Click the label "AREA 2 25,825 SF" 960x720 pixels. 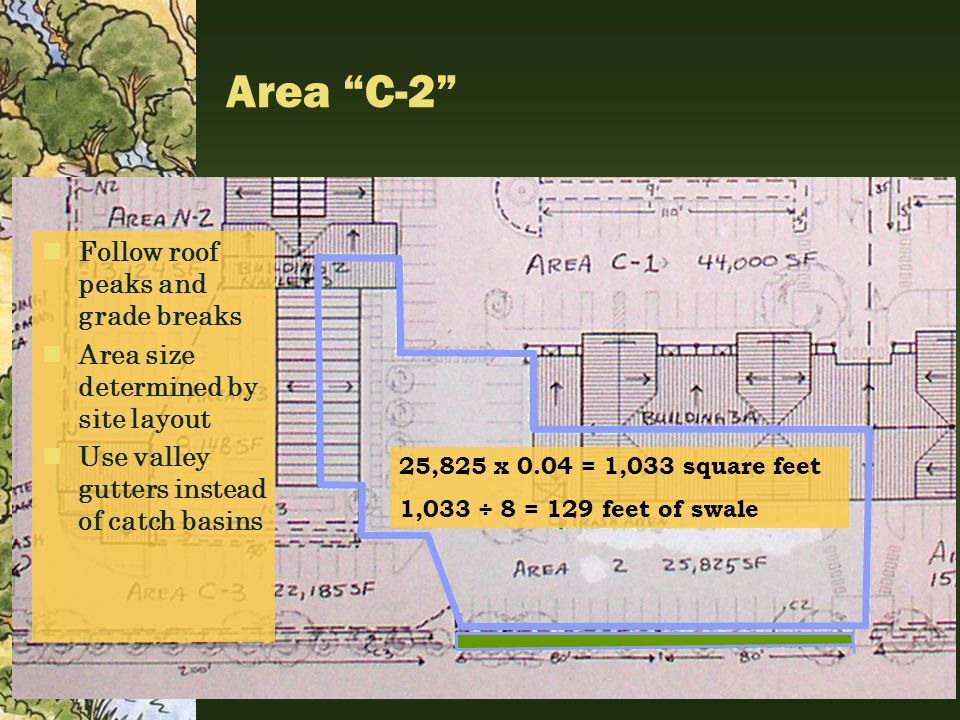[x=639, y=567]
